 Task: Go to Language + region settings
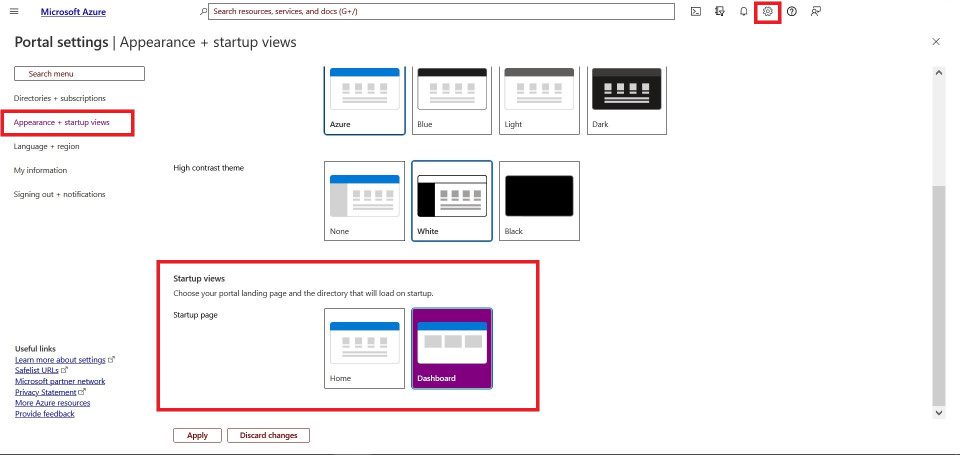pos(46,146)
